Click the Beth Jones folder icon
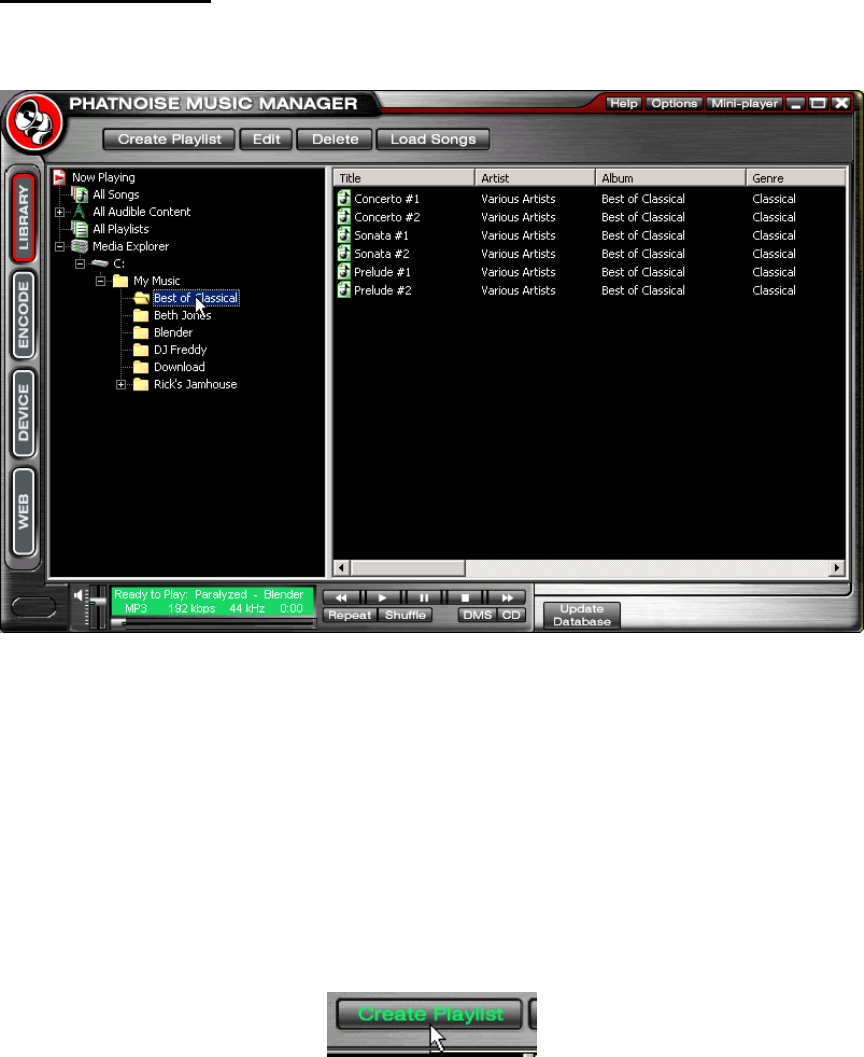This screenshot has width=864, height=1057. point(141,315)
